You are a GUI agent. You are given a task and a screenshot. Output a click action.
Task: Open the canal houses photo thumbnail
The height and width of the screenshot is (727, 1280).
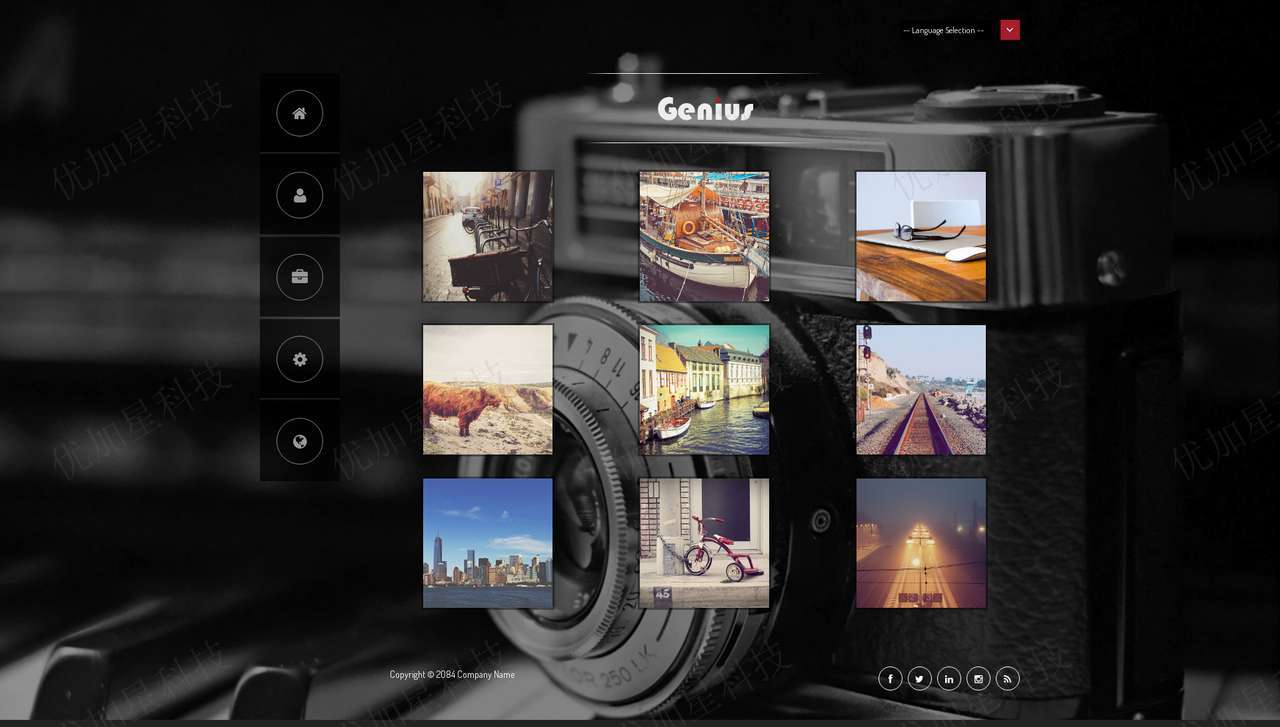[705, 389]
